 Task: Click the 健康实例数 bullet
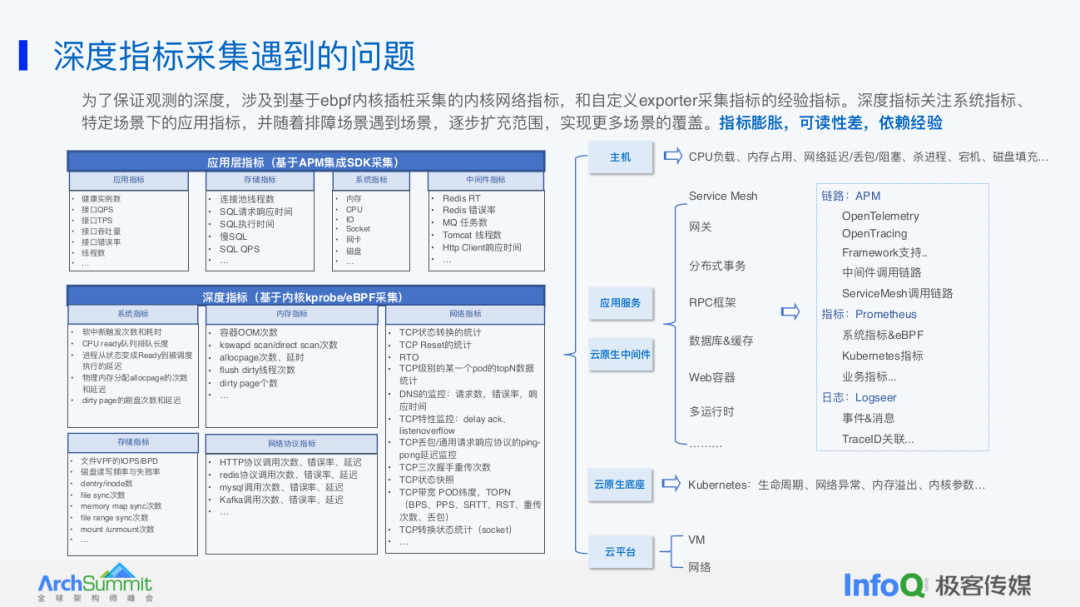pyautogui.click(x=101, y=198)
